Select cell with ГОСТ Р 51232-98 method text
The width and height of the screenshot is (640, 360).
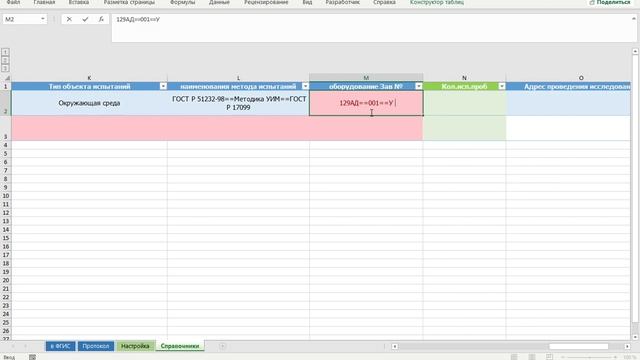pyautogui.click(x=238, y=103)
